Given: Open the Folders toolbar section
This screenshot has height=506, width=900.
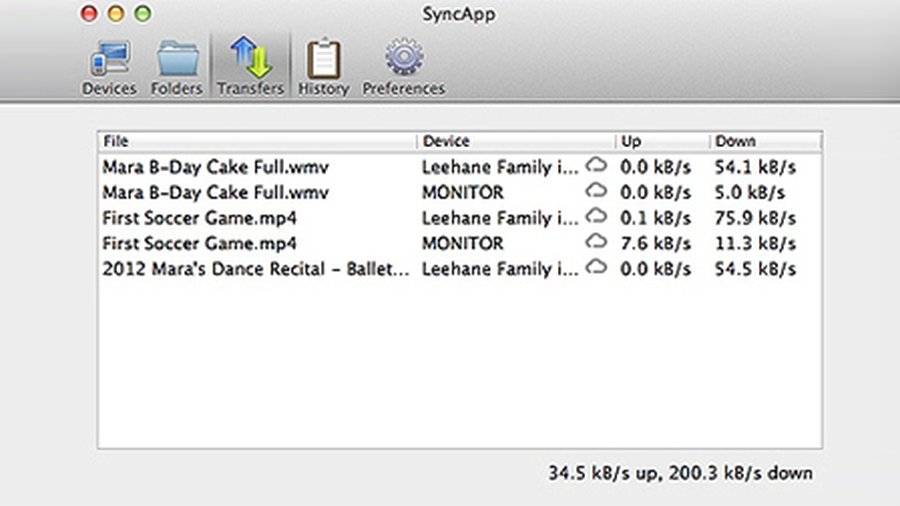Looking at the screenshot, I should pos(177,66).
